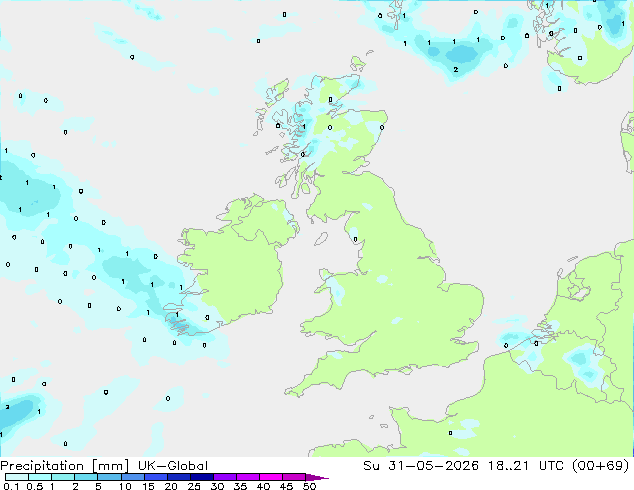Select the 5–10 mm legend color

109,477
